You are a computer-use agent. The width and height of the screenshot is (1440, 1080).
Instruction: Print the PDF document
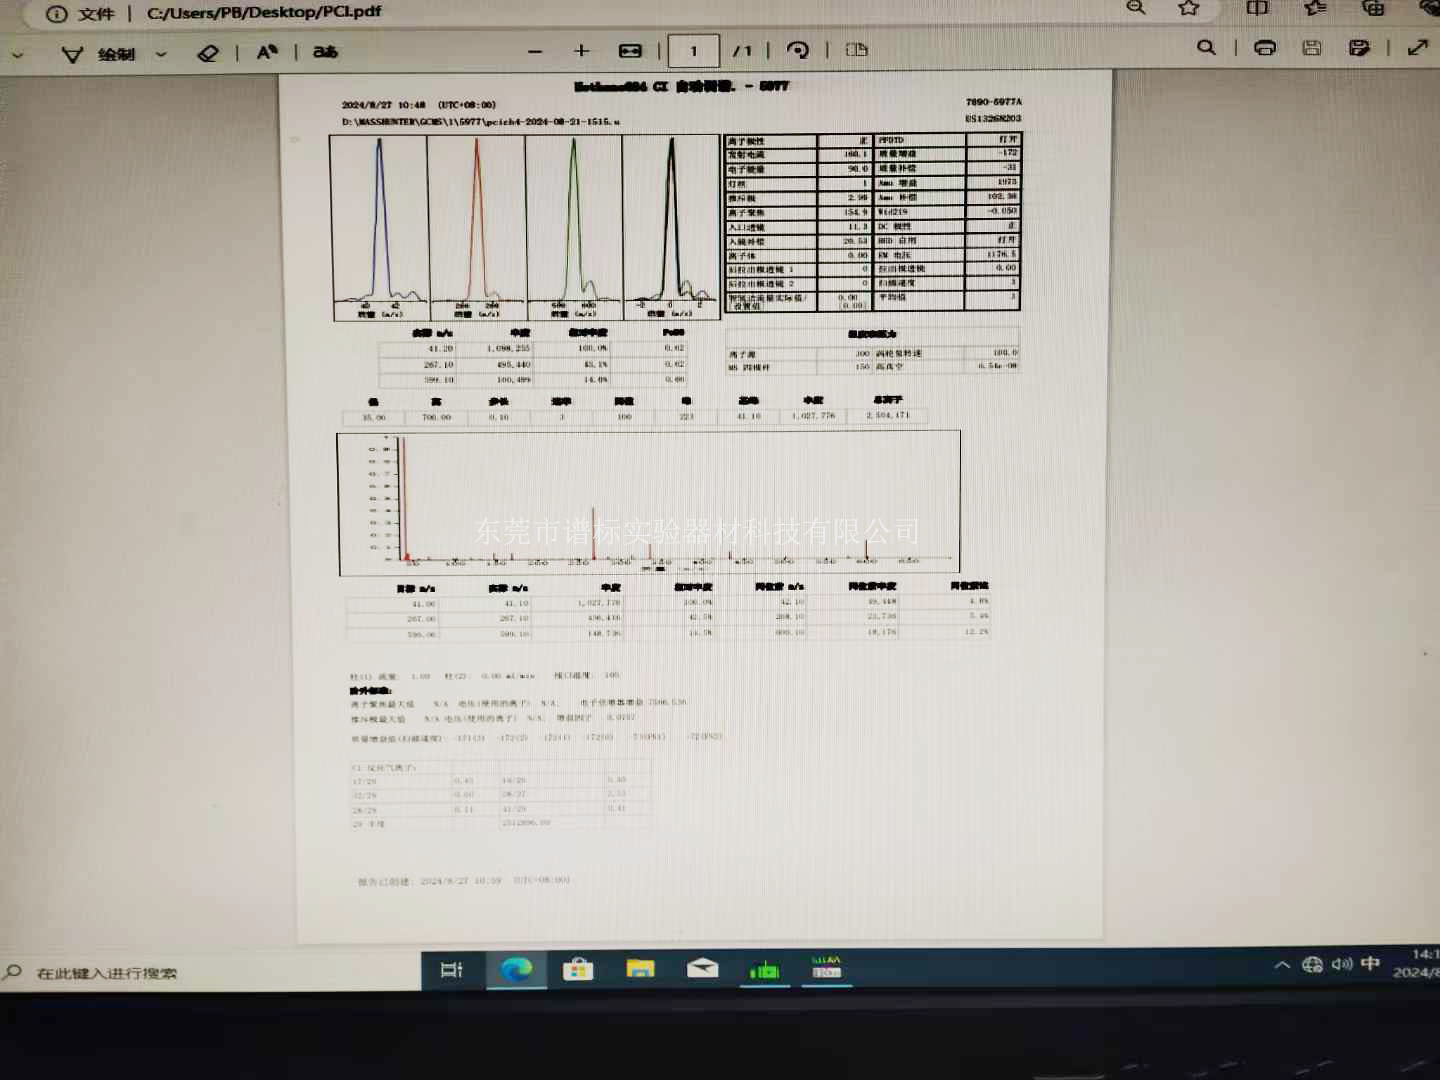pos(1265,47)
